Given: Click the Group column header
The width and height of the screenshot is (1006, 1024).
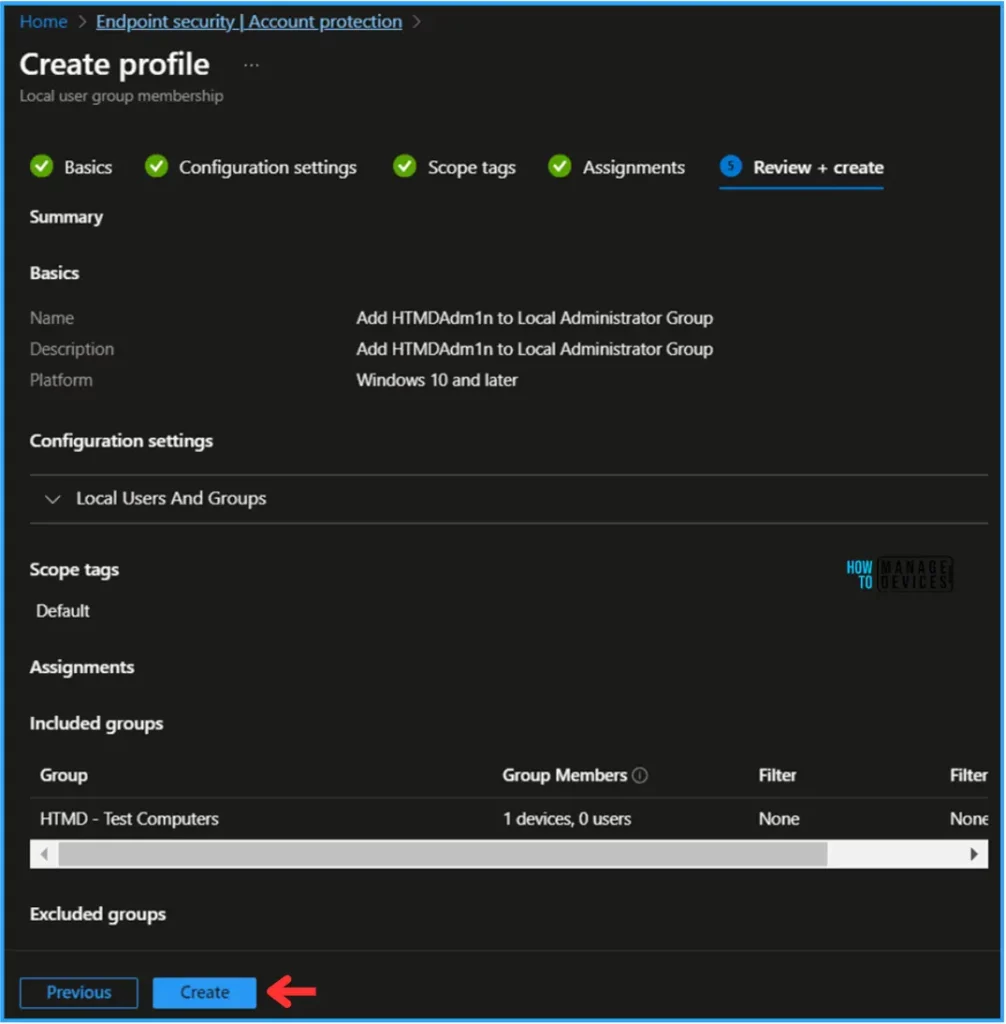Looking at the screenshot, I should 64,775.
